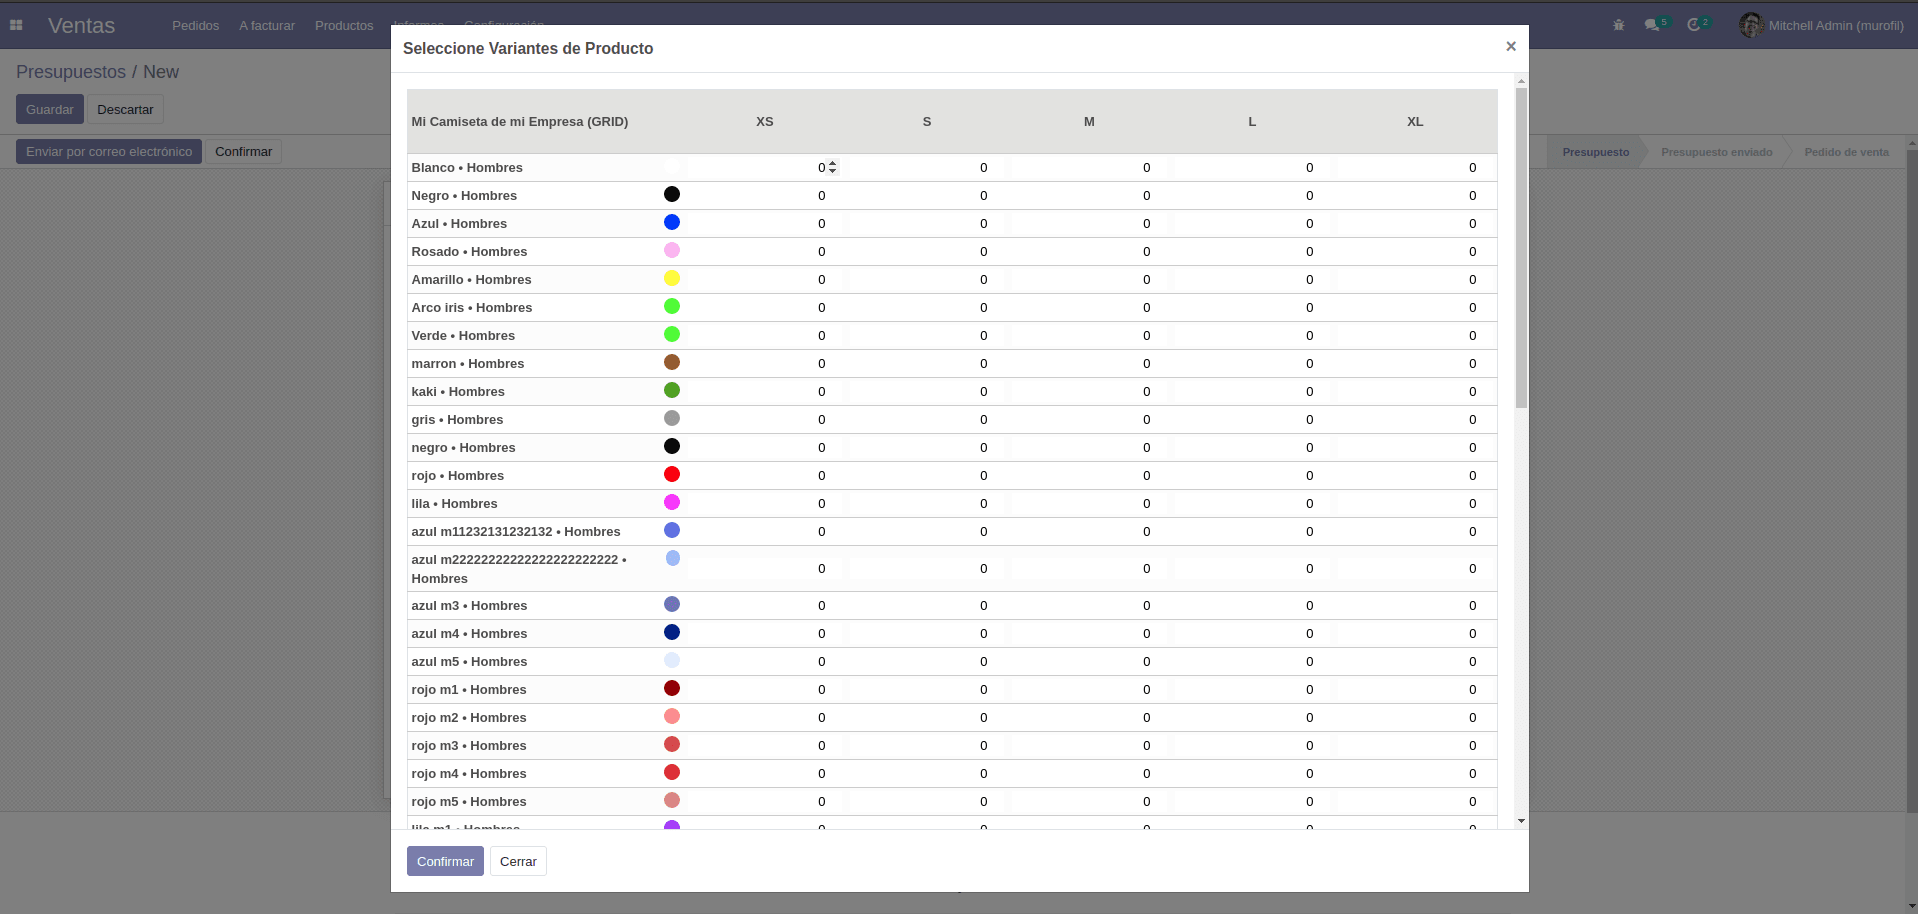Click Mitchell Admin user avatar
Screen dimensions: 1918x914
[x=1750, y=25]
